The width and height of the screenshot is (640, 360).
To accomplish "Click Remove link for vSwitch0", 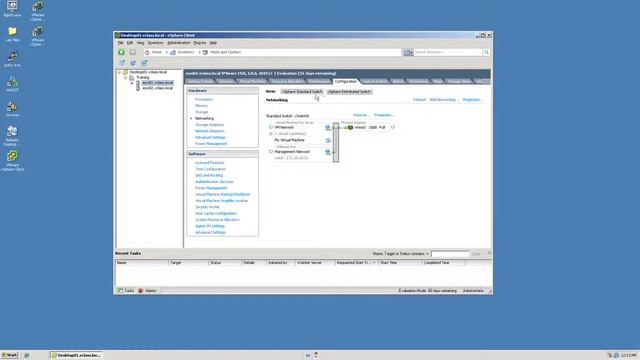I will coord(360,115).
